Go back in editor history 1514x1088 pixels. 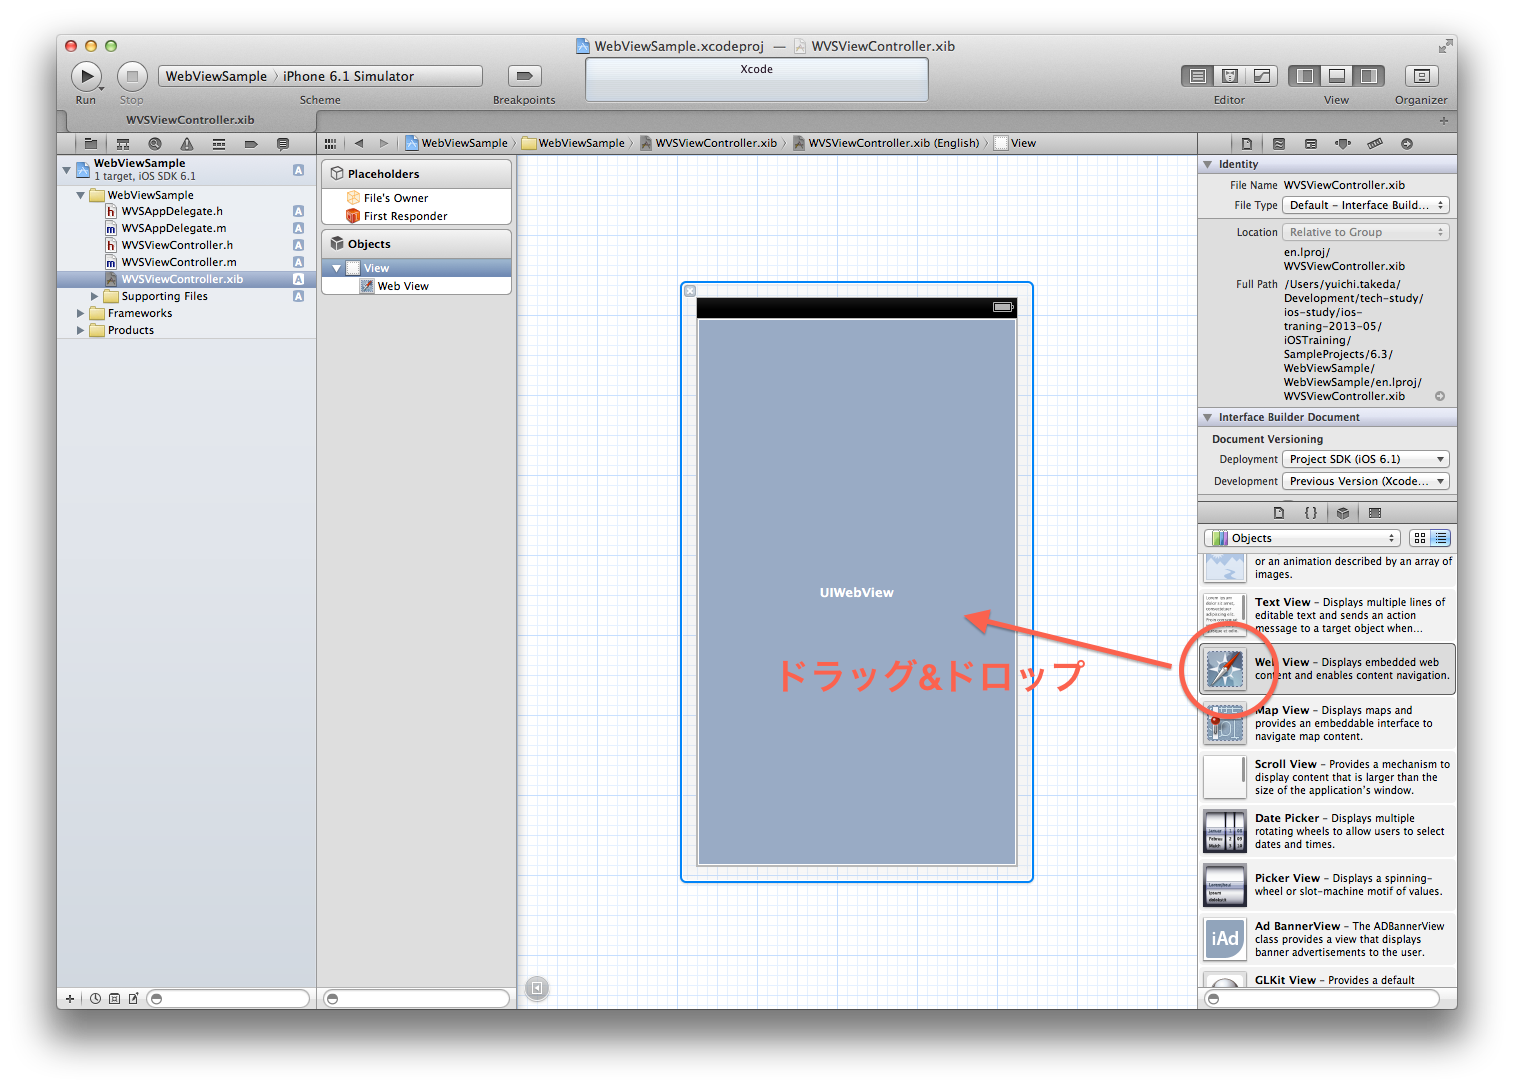(x=359, y=143)
